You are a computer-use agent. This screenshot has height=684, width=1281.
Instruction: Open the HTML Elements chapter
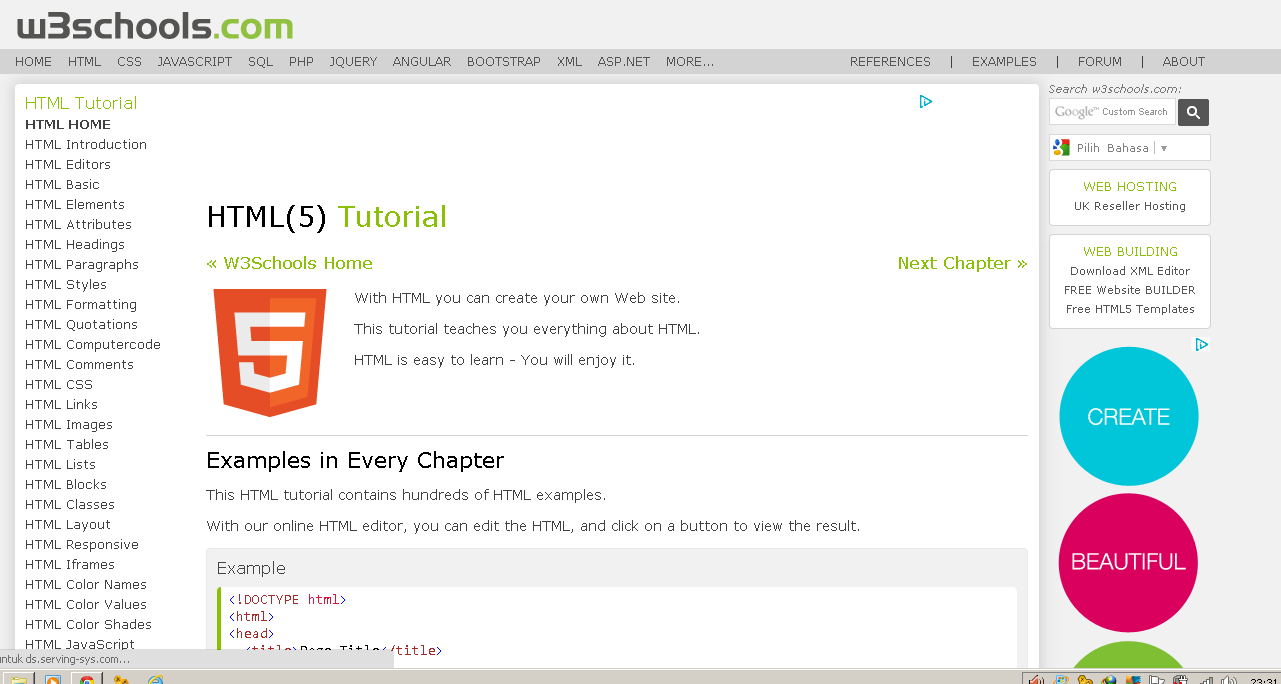click(x=75, y=205)
